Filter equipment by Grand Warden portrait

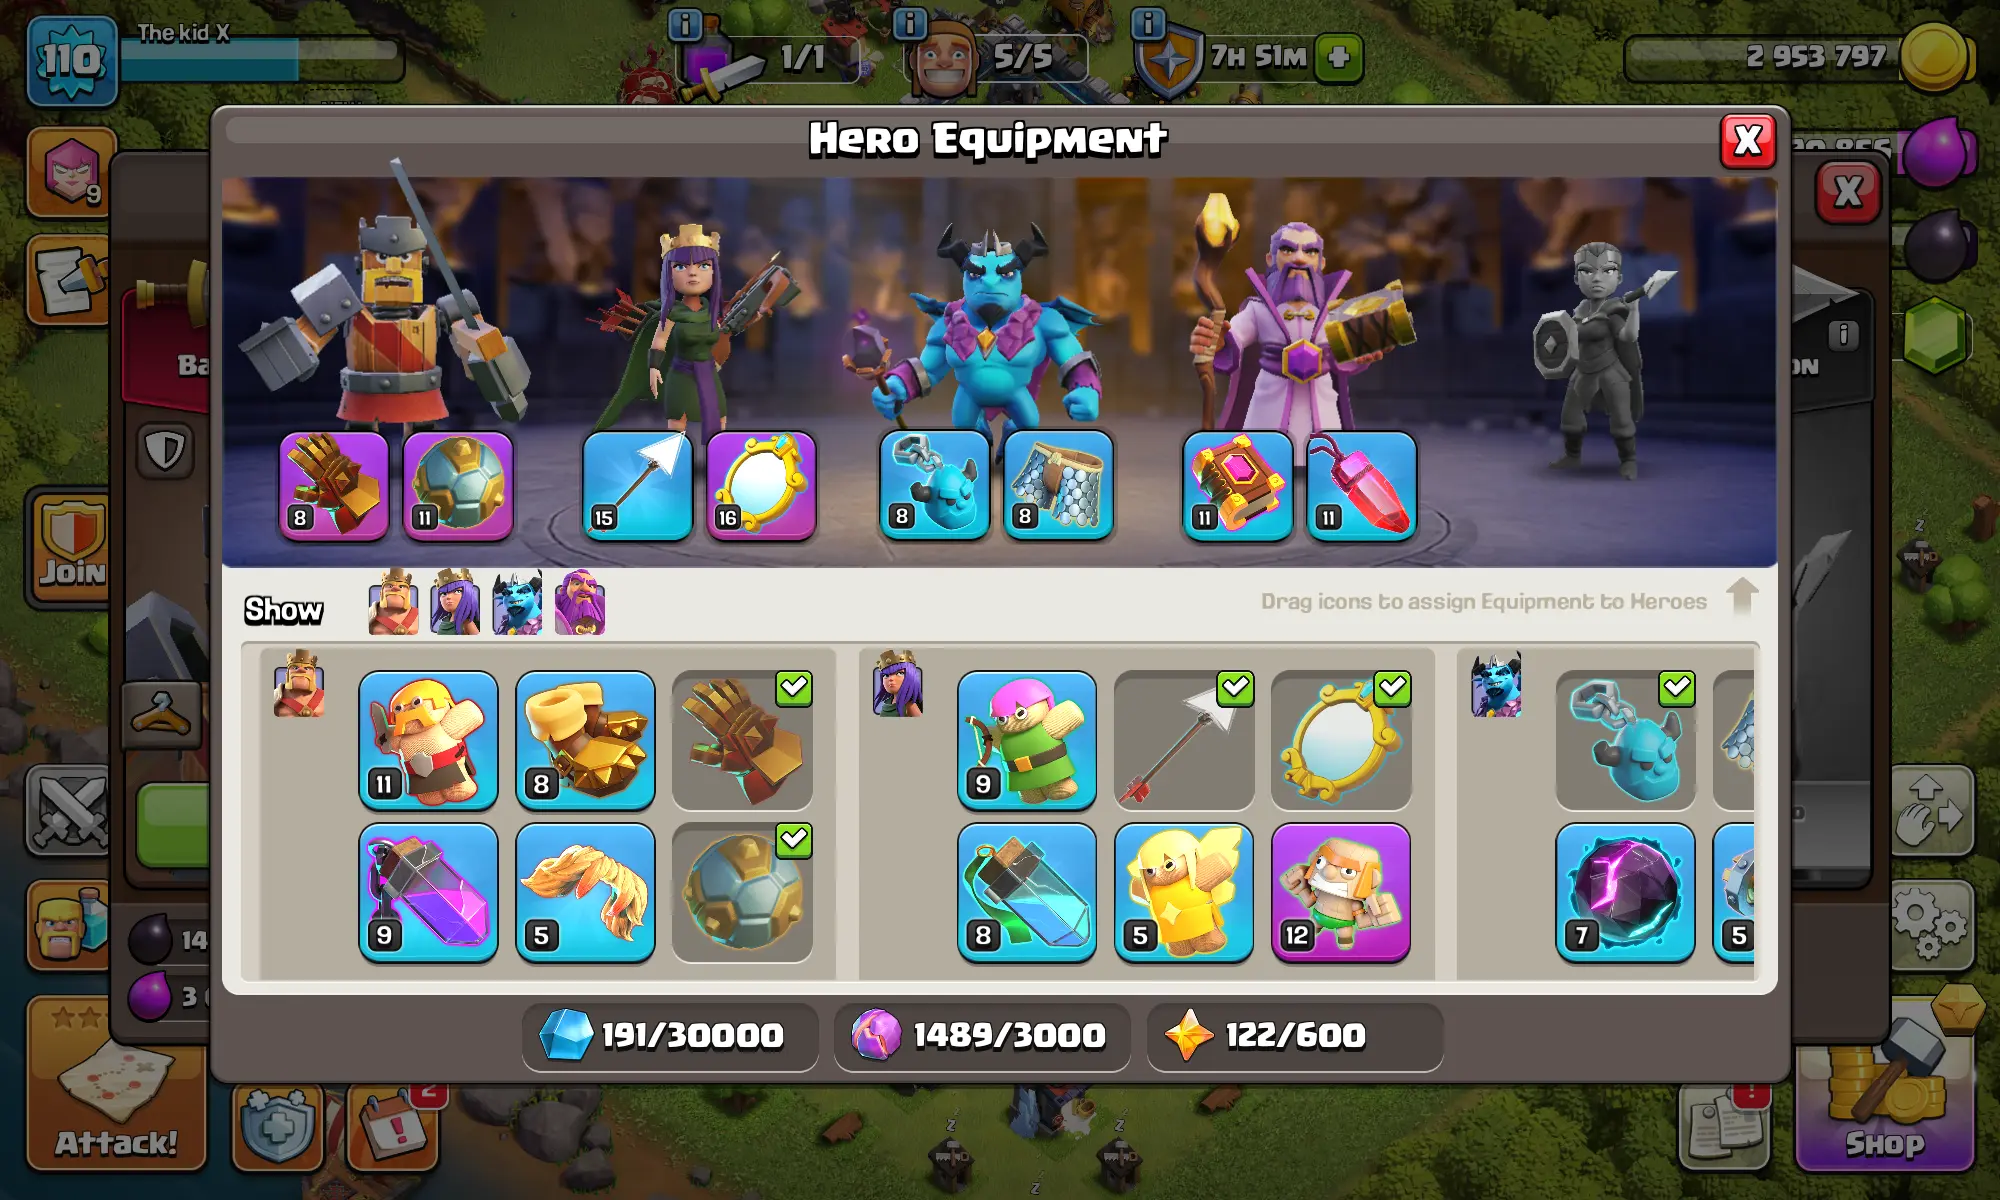coord(579,602)
